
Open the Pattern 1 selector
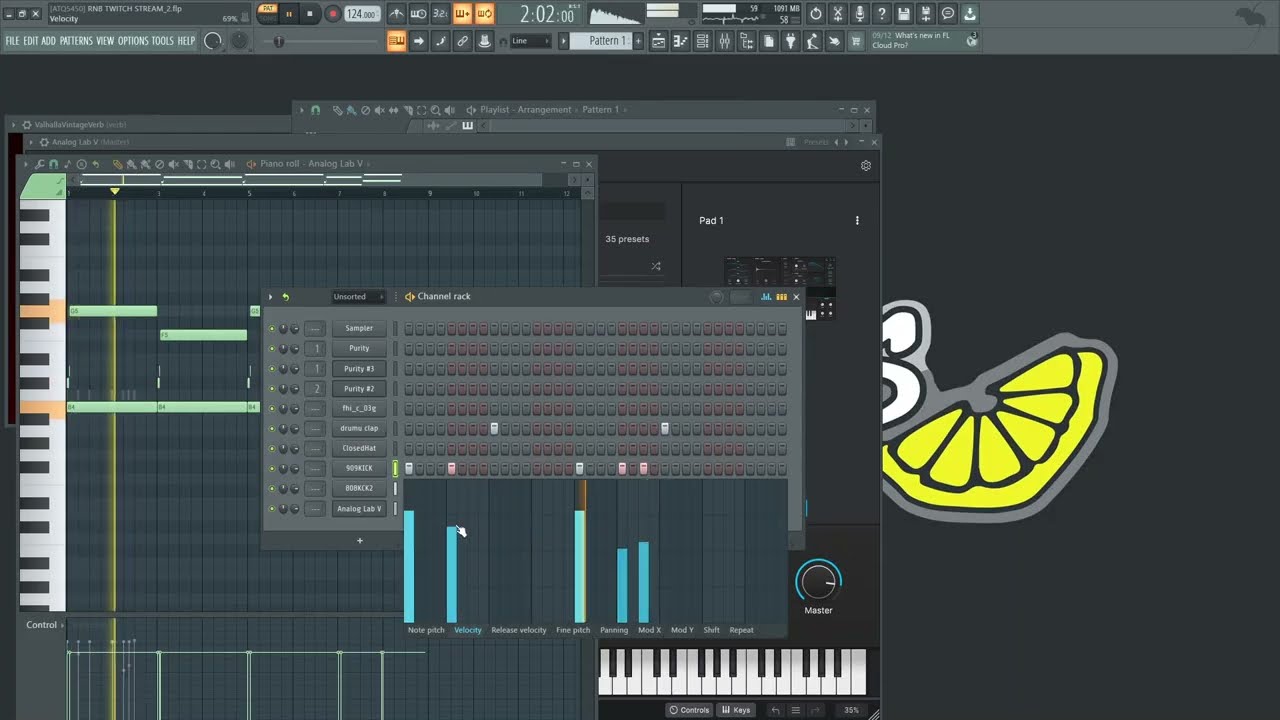[603, 41]
